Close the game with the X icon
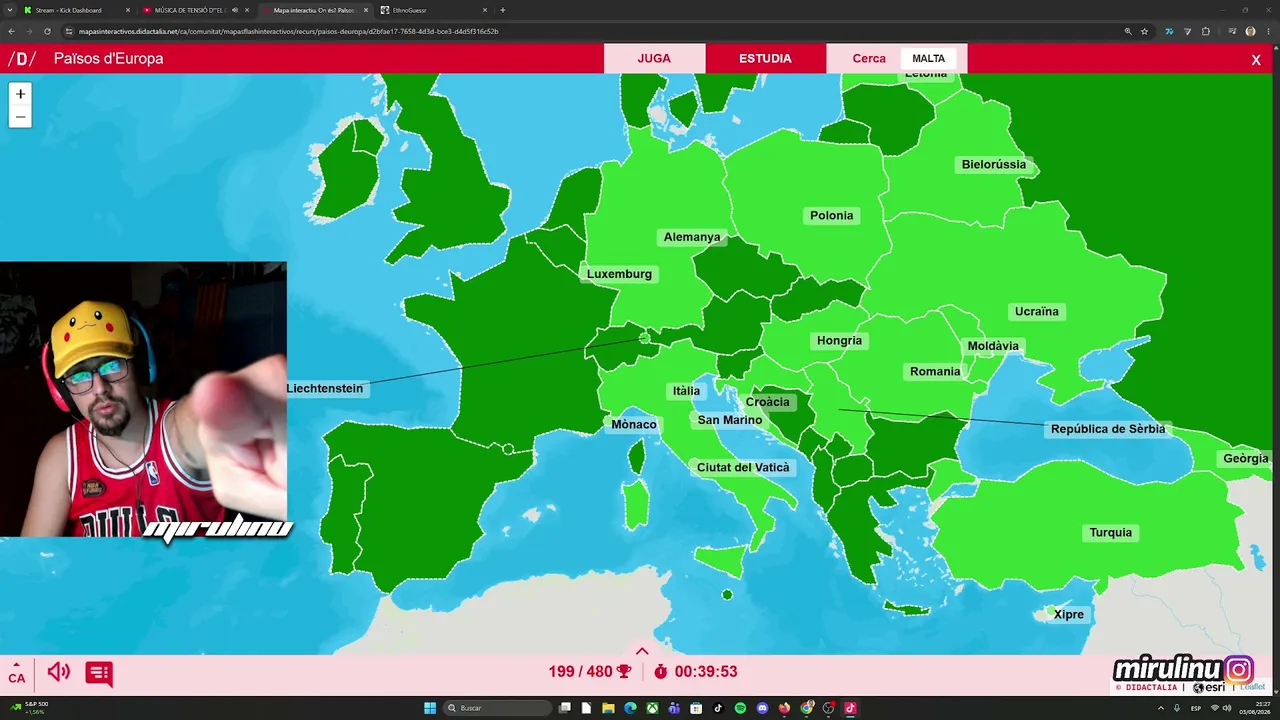The image size is (1280, 720). (1256, 60)
